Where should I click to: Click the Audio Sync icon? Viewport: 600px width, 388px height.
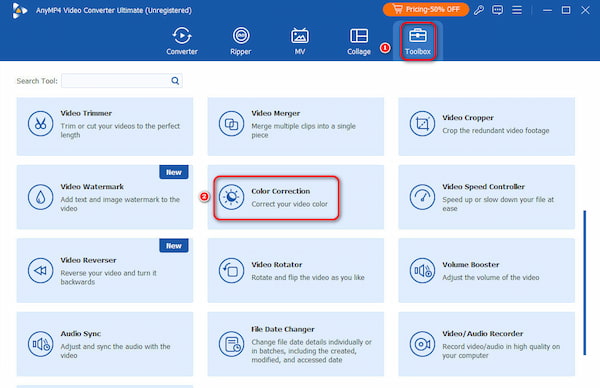pos(40,344)
